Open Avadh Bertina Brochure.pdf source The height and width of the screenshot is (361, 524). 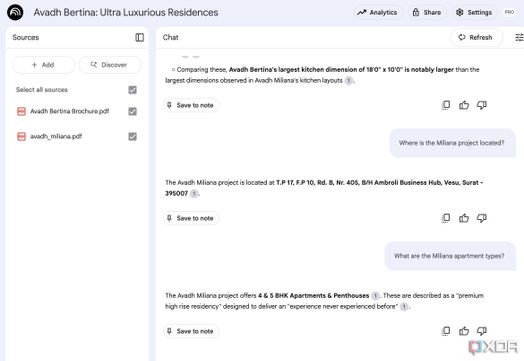(70, 111)
